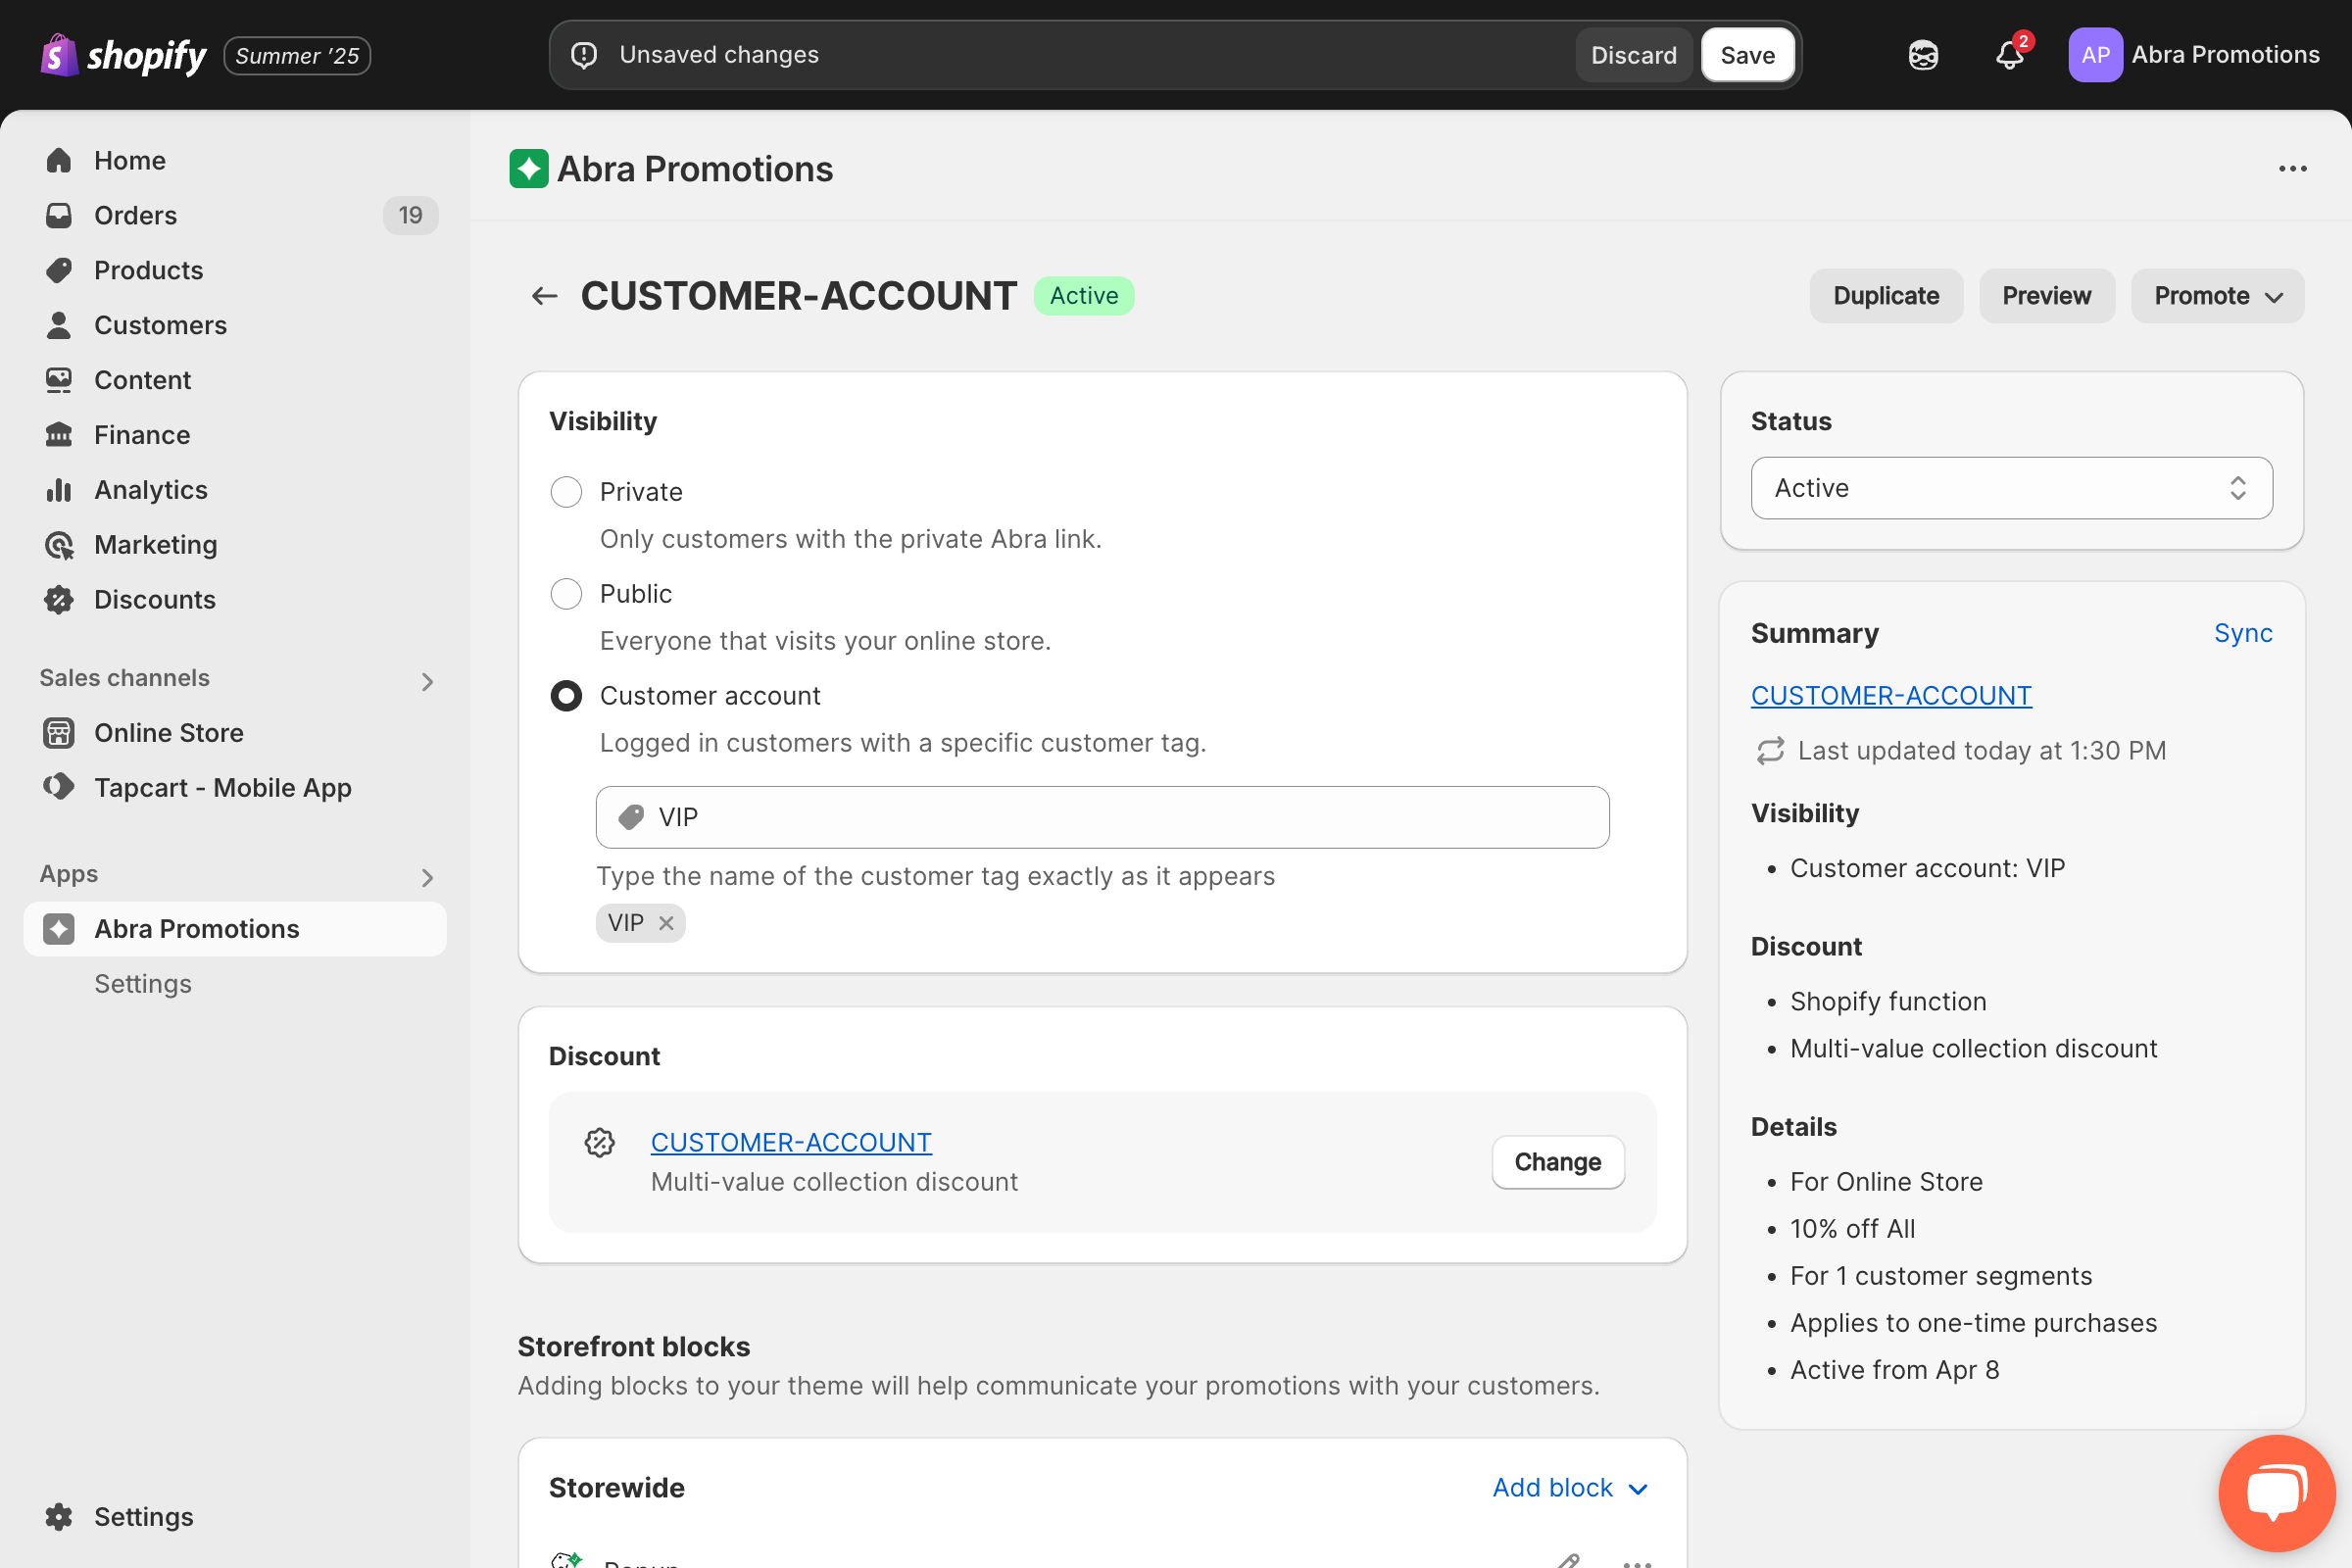Open the orange chat support bubble
This screenshot has width=2352, height=1568.
[x=2277, y=1493]
